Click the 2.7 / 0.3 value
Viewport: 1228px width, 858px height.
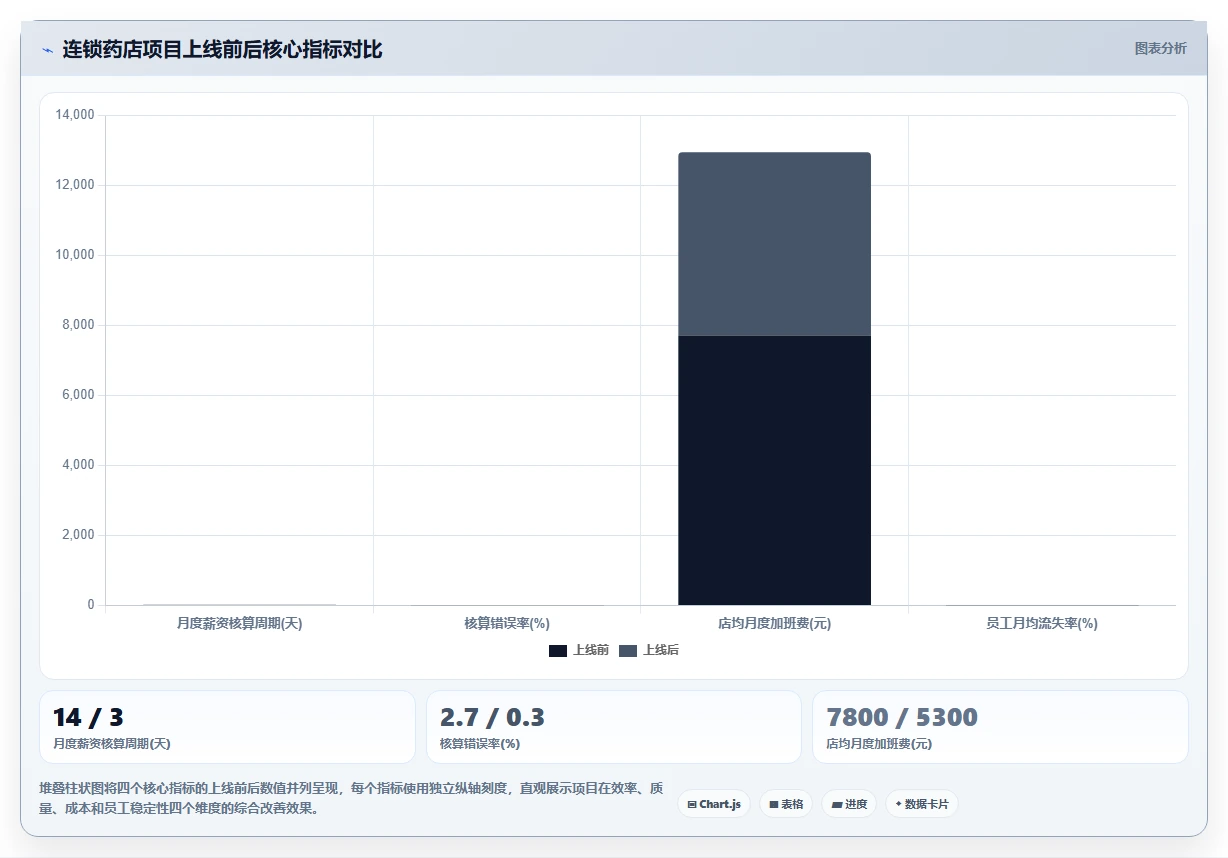[492, 717]
